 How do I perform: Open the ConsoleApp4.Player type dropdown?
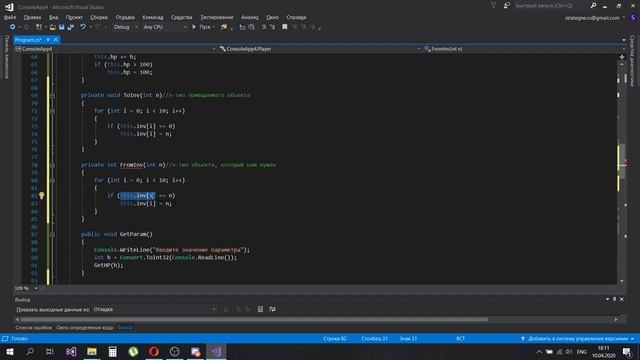tap(320, 49)
